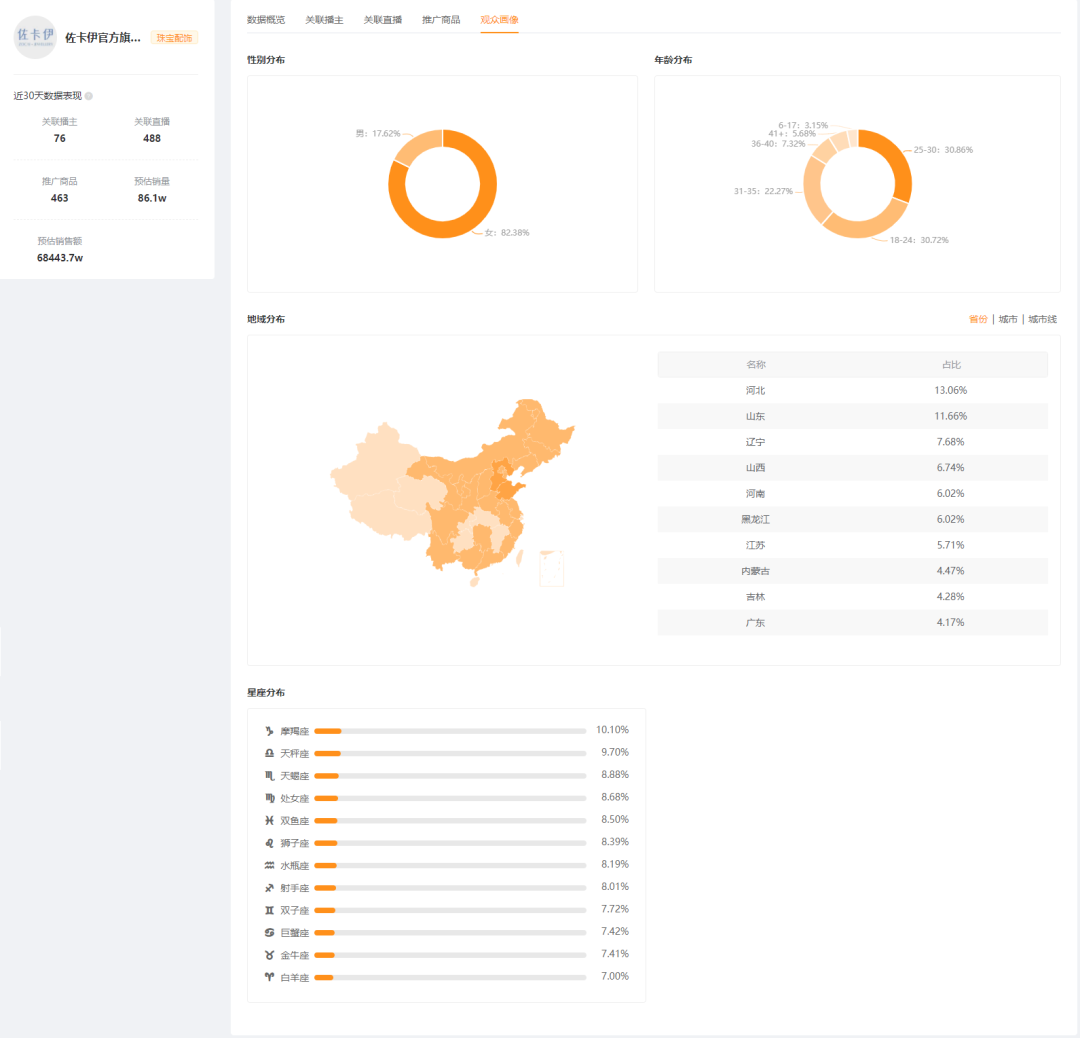Click the South China Sea inset on map
Viewport: 1080px width, 1038px height.
tap(551, 568)
